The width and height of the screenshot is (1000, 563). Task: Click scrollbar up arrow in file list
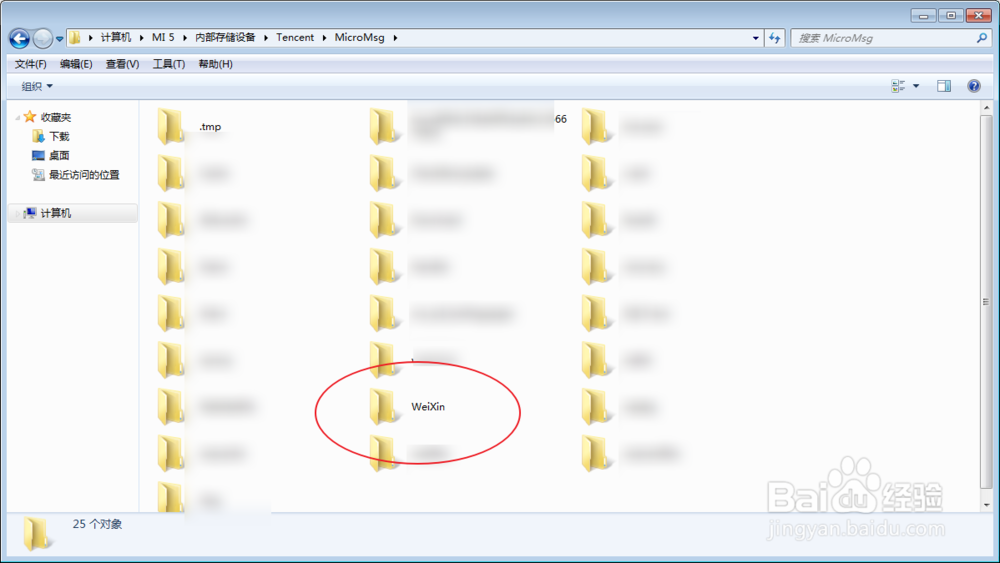[987, 108]
